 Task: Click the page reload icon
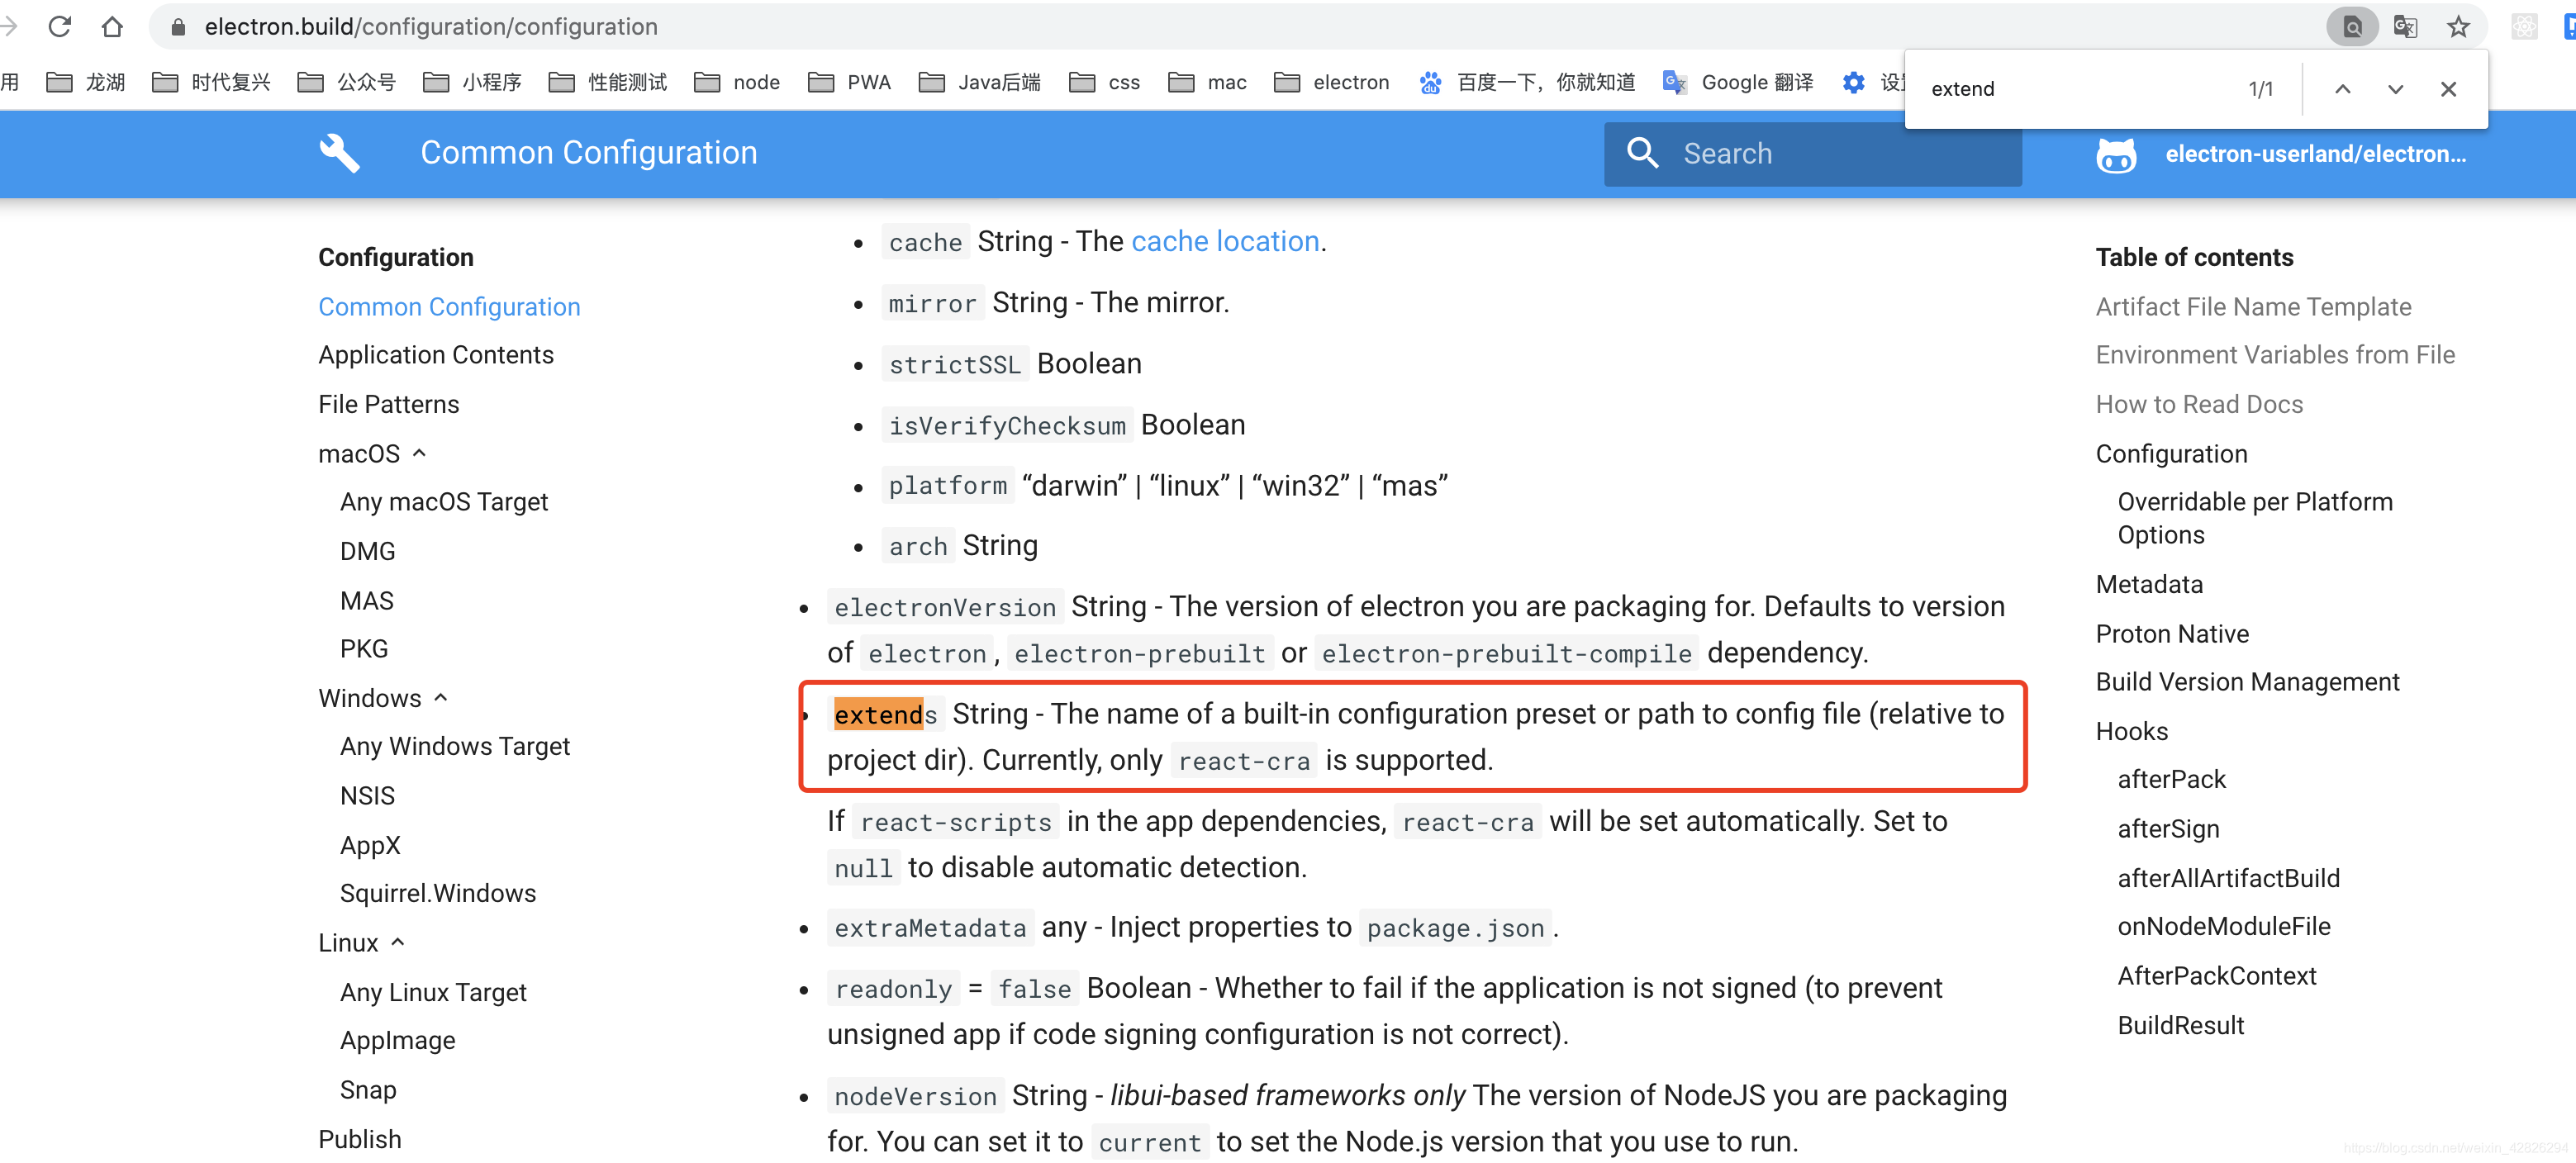pyautogui.click(x=60, y=26)
